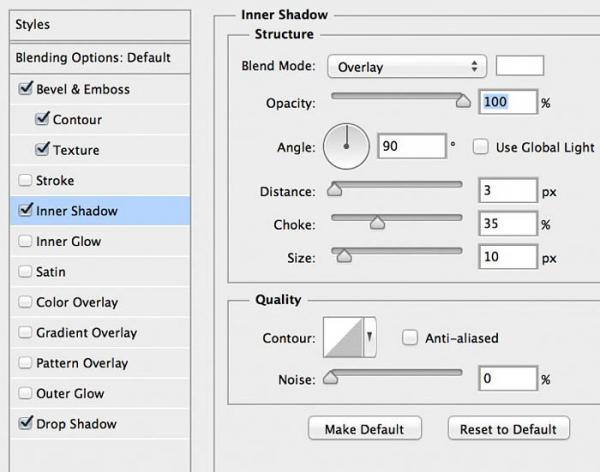
Task: Click the Choke slider handle
Action: click(x=377, y=223)
